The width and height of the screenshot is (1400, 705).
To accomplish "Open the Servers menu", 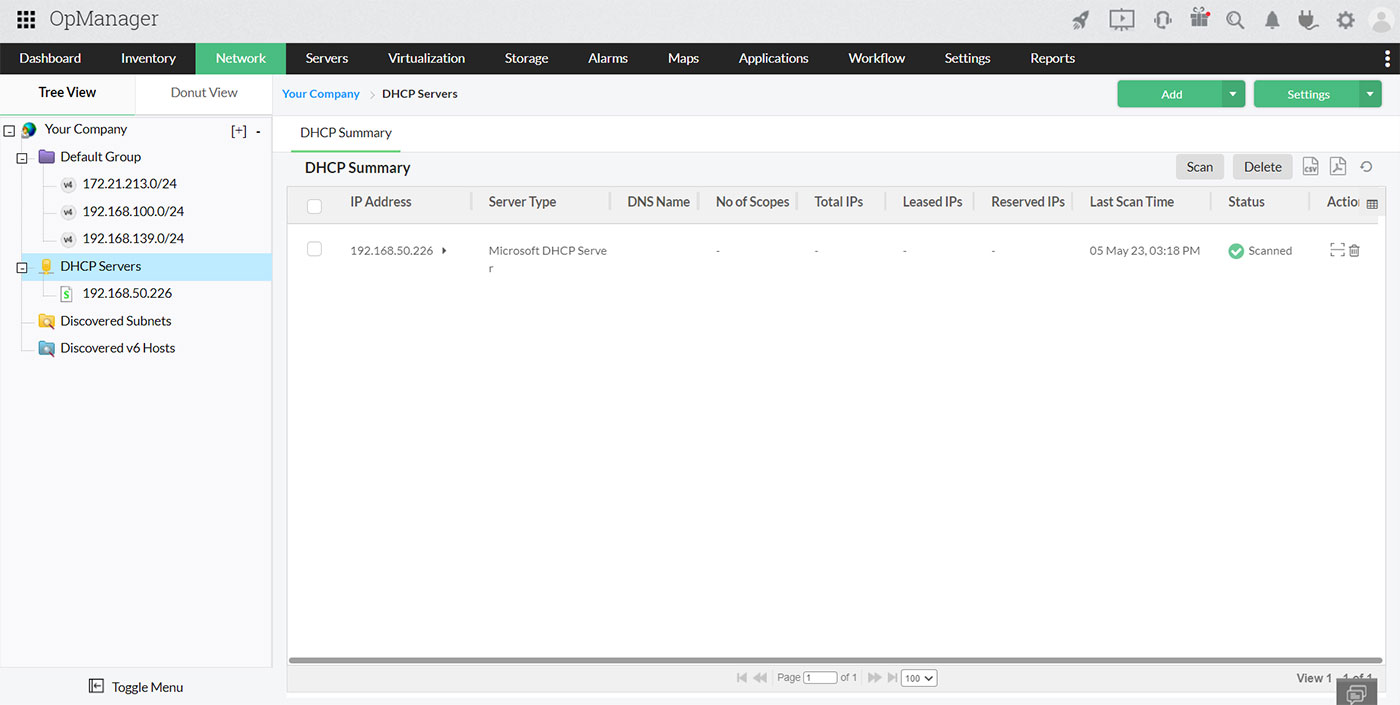I will click(x=327, y=58).
